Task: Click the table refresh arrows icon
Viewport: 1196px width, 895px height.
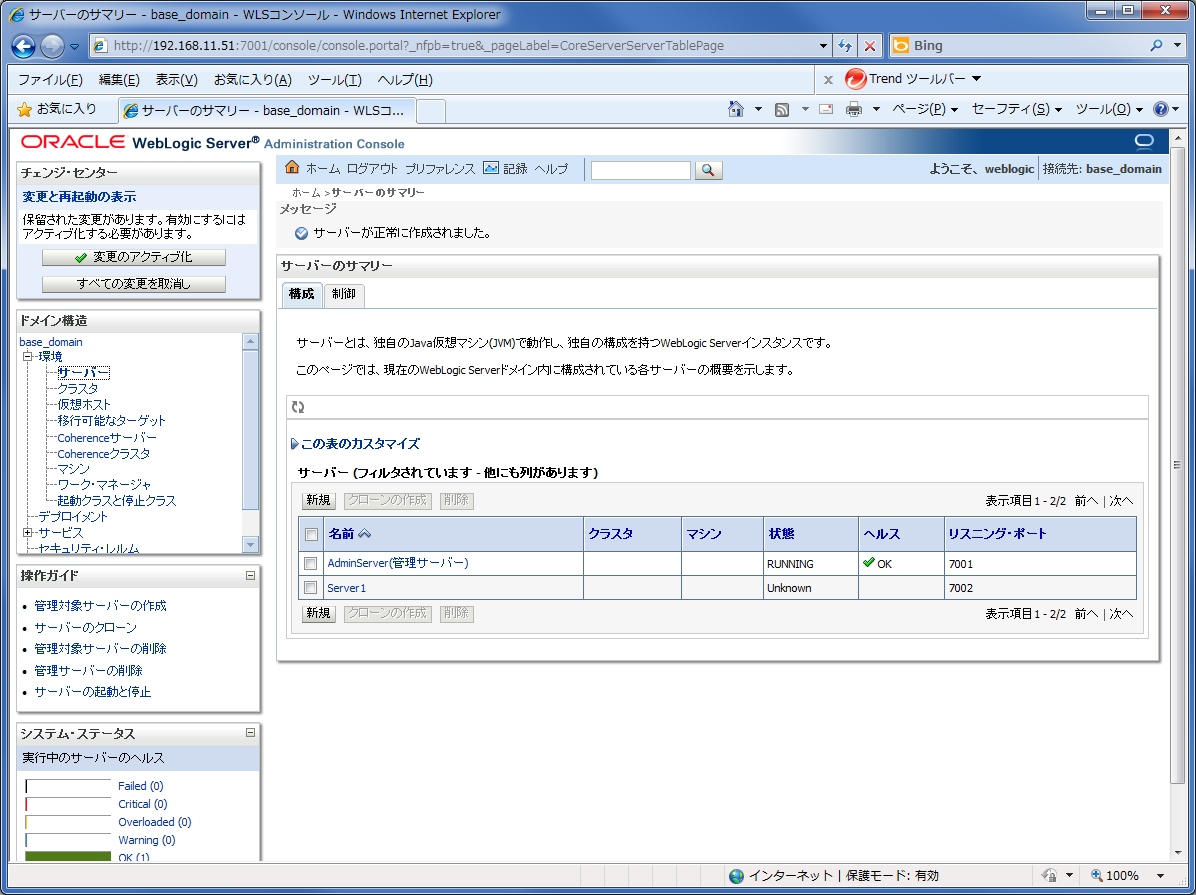Action: (298, 407)
